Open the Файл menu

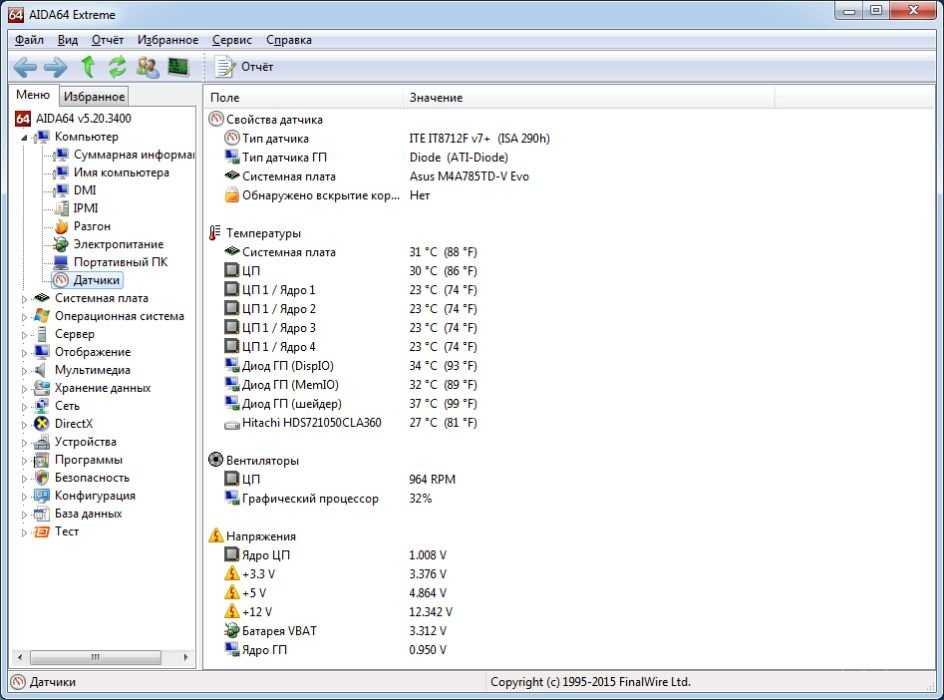click(29, 40)
